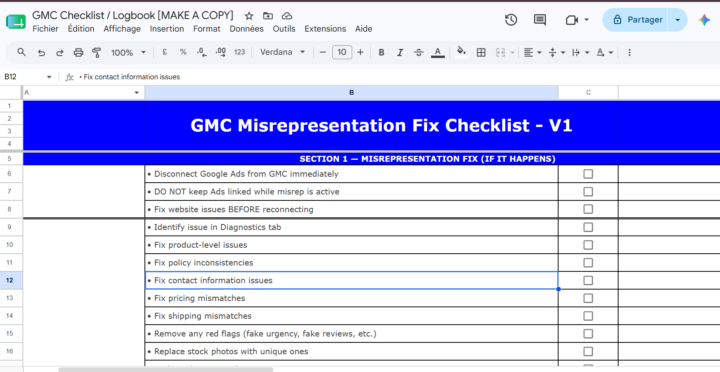720x372 pixels.
Task: Expand Name box B12 dropdown arrow
Action: [49, 77]
